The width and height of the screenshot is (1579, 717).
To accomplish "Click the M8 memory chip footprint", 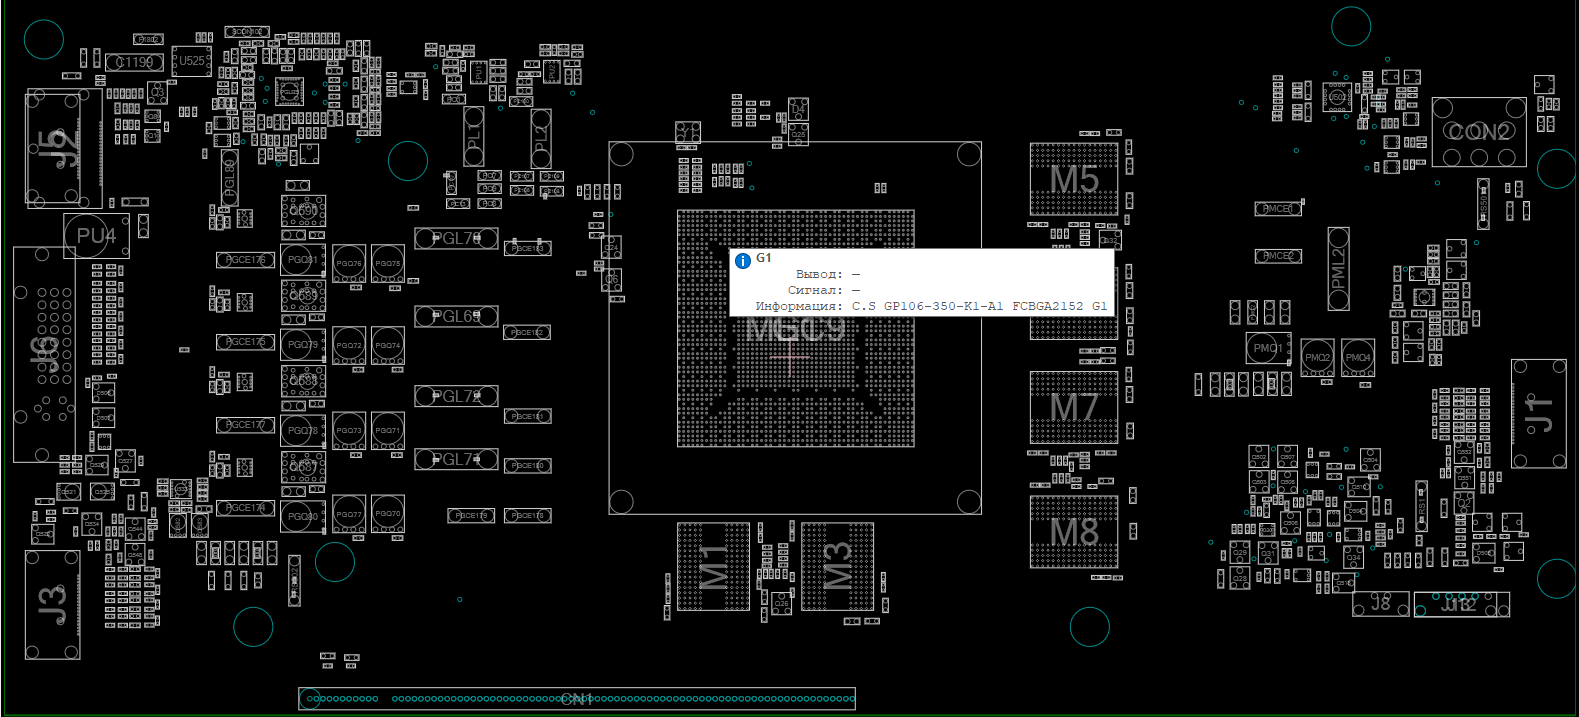I will click(x=1074, y=531).
